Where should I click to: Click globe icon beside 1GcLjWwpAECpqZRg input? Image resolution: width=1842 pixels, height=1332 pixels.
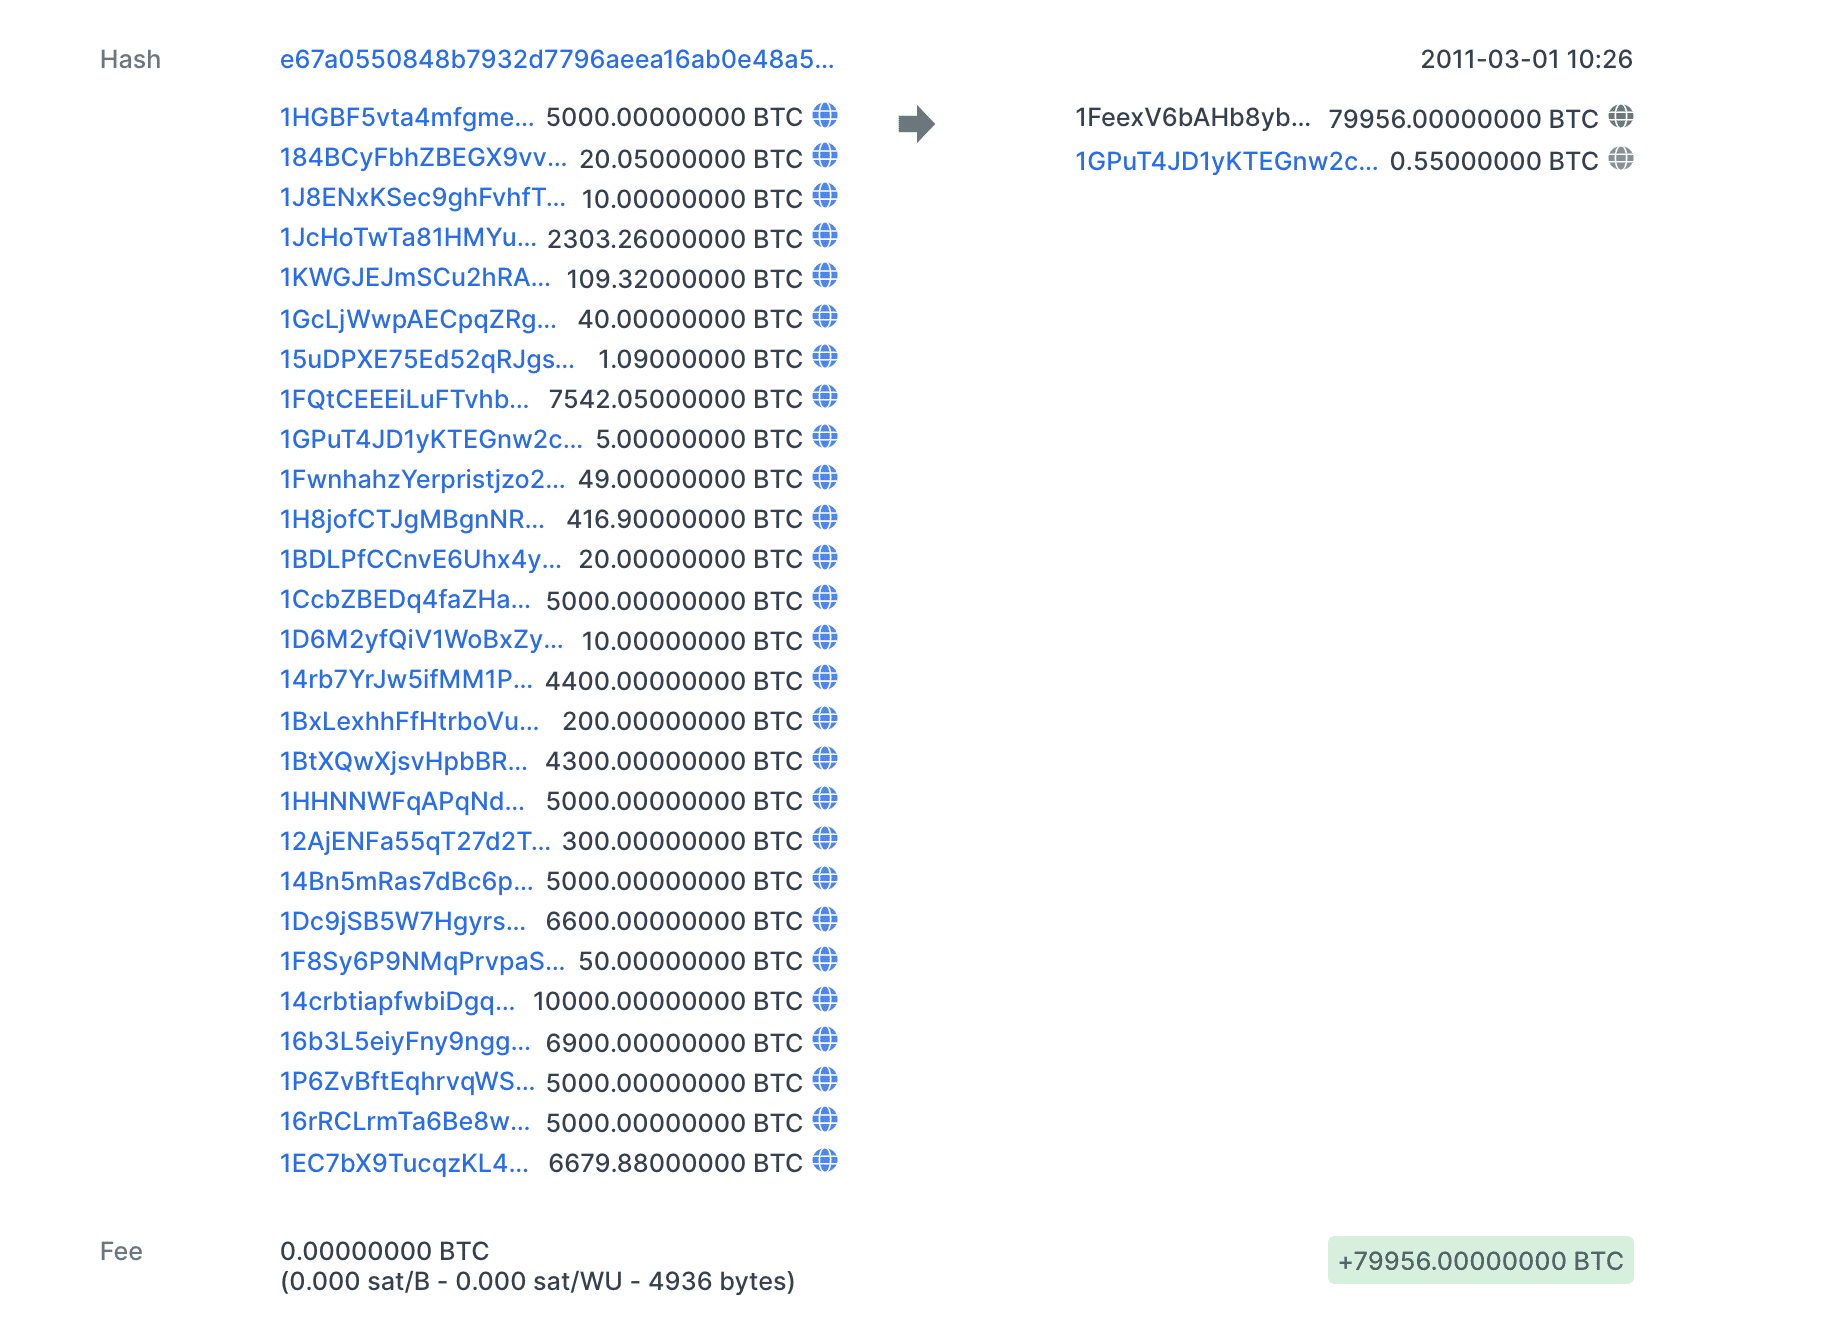coord(825,317)
